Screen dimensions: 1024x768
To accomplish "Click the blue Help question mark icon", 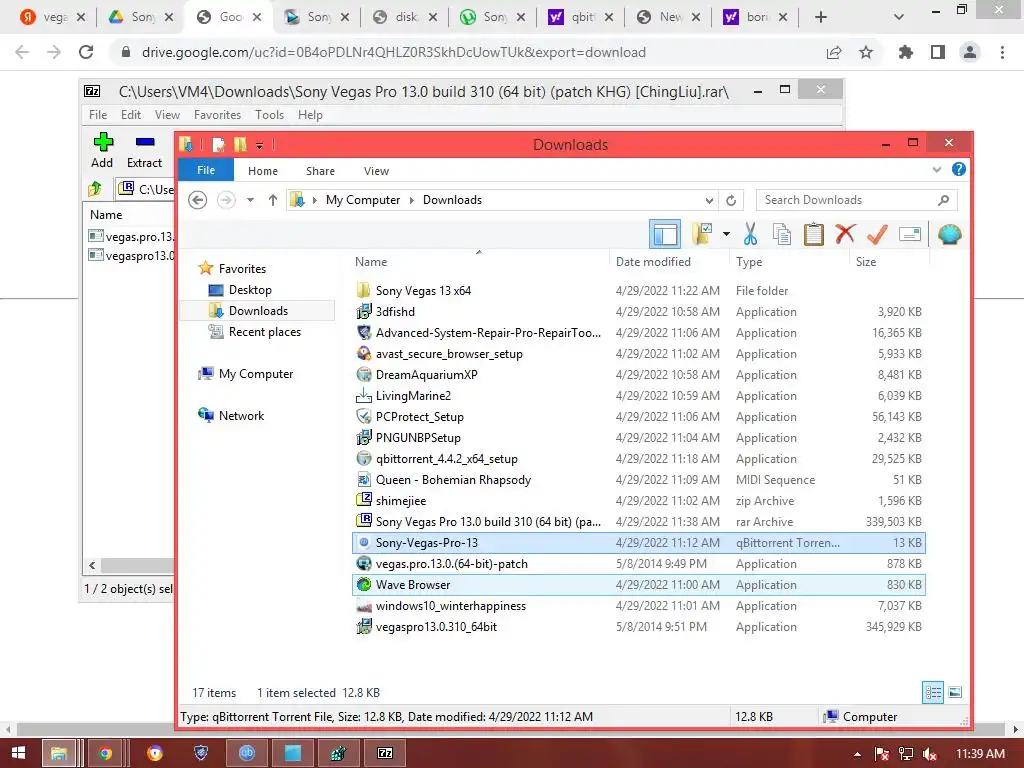I will click(x=958, y=169).
